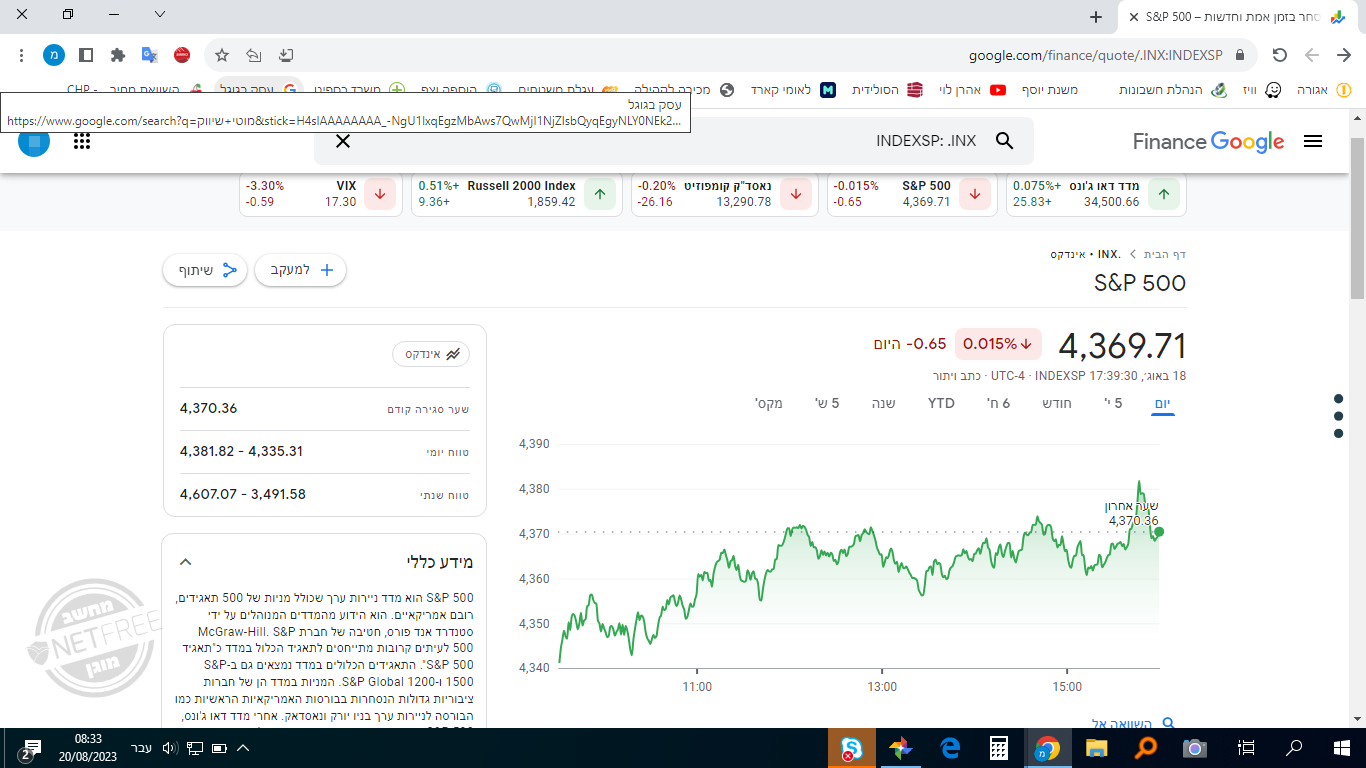Collapse the מידע כללי section
The image size is (1366, 768).
click(x=185, y=562)
